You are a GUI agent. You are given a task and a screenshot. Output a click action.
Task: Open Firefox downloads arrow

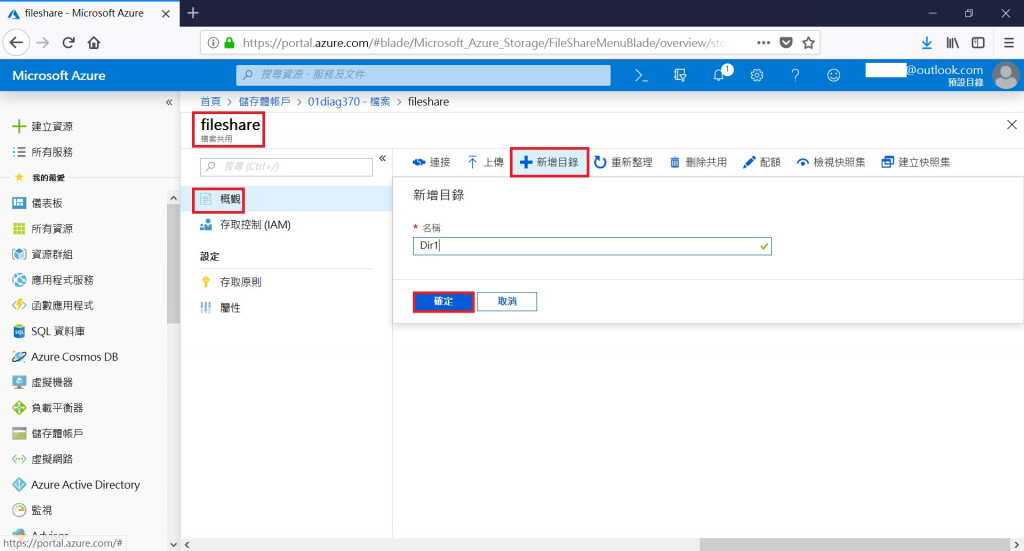tap(927, 42)
